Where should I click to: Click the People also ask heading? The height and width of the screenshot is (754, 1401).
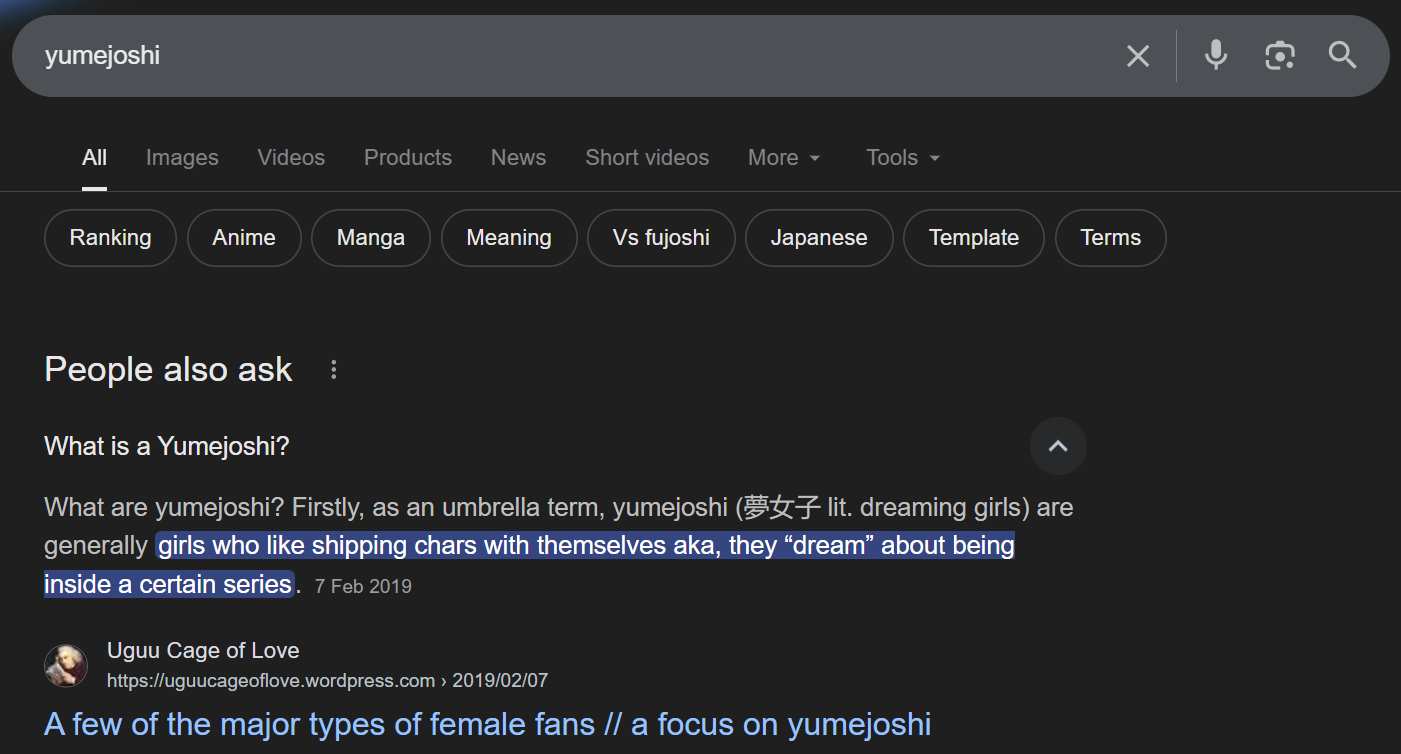pos(168,370)
